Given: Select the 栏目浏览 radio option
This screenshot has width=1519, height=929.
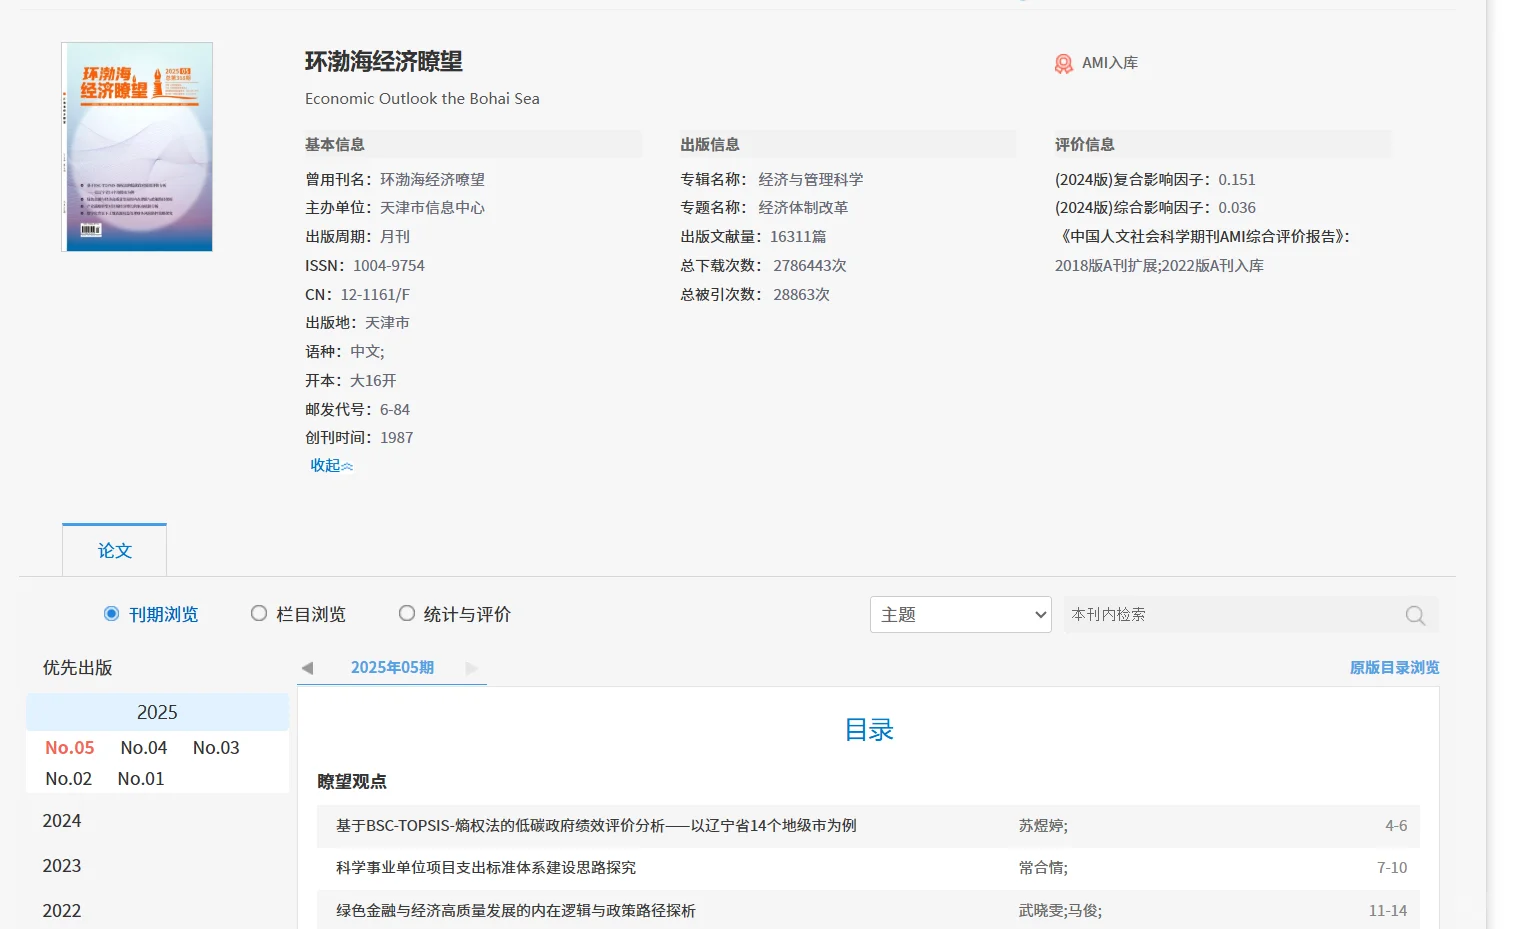Looking at the screenshot, I should (259, 613).
